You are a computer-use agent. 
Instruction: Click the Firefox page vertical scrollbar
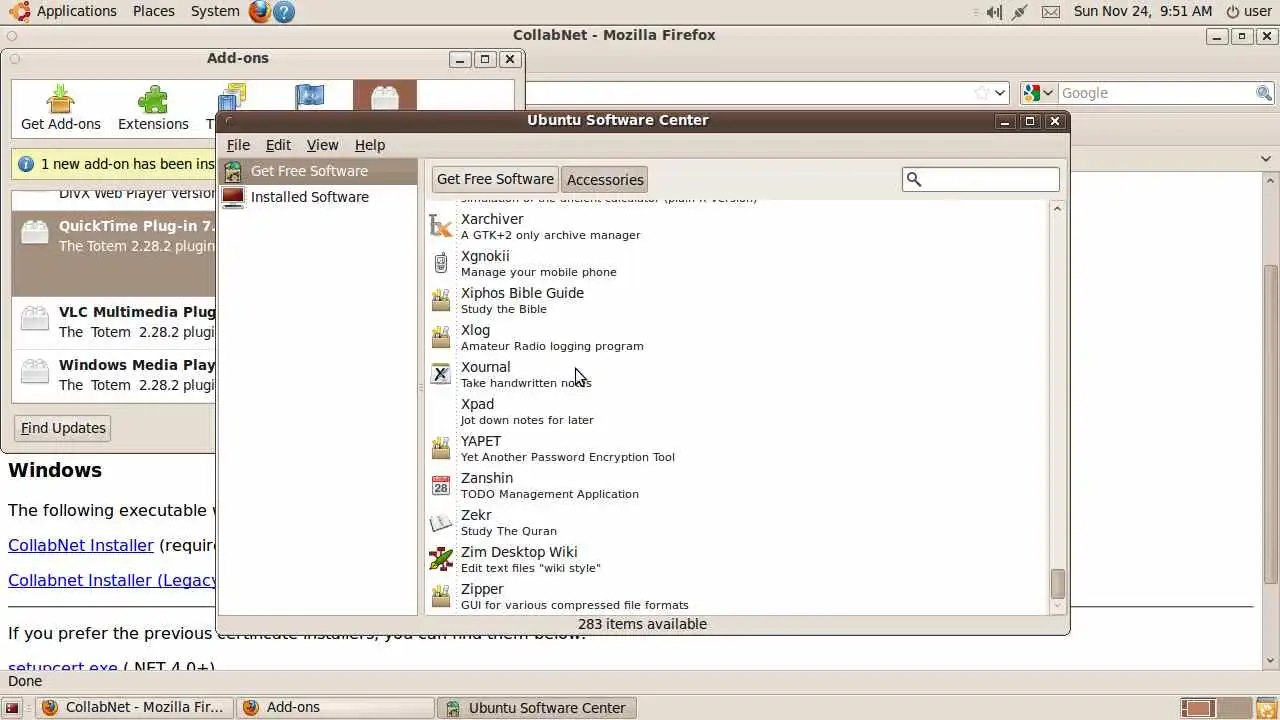[x=1270, y=423]
